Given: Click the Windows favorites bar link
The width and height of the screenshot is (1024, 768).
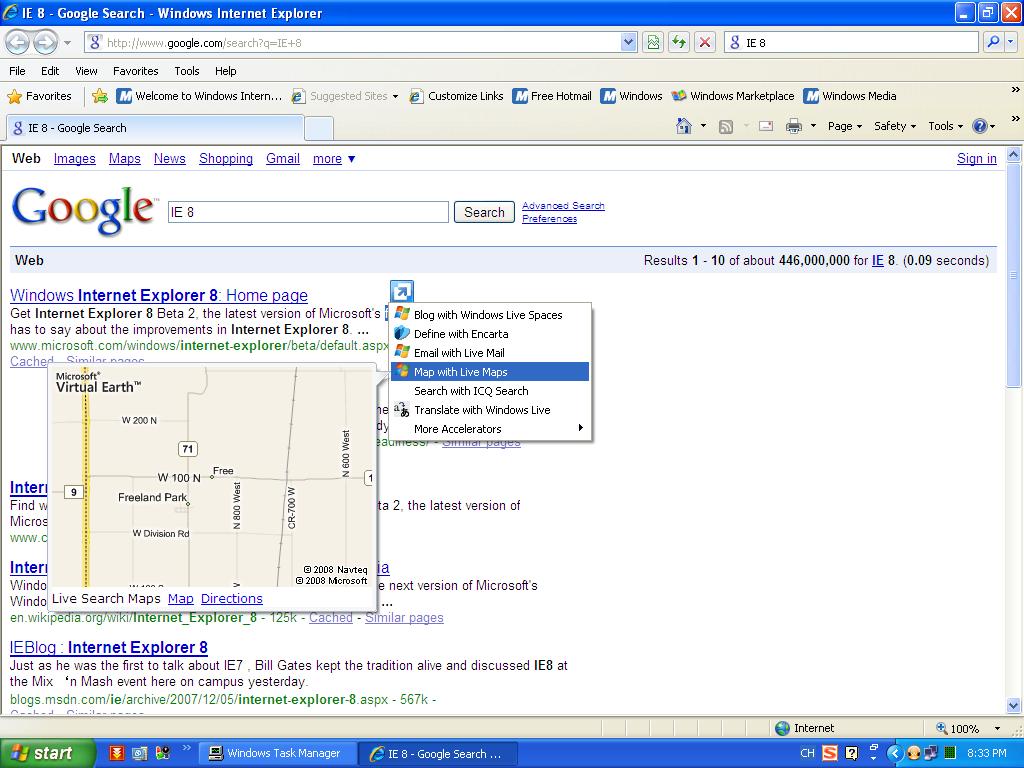Looking at the screenshot, I should pos(632,96).
